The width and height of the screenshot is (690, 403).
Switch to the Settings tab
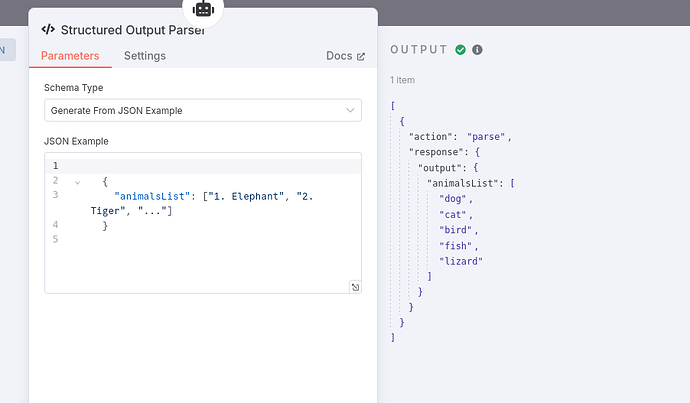point(145,56)
